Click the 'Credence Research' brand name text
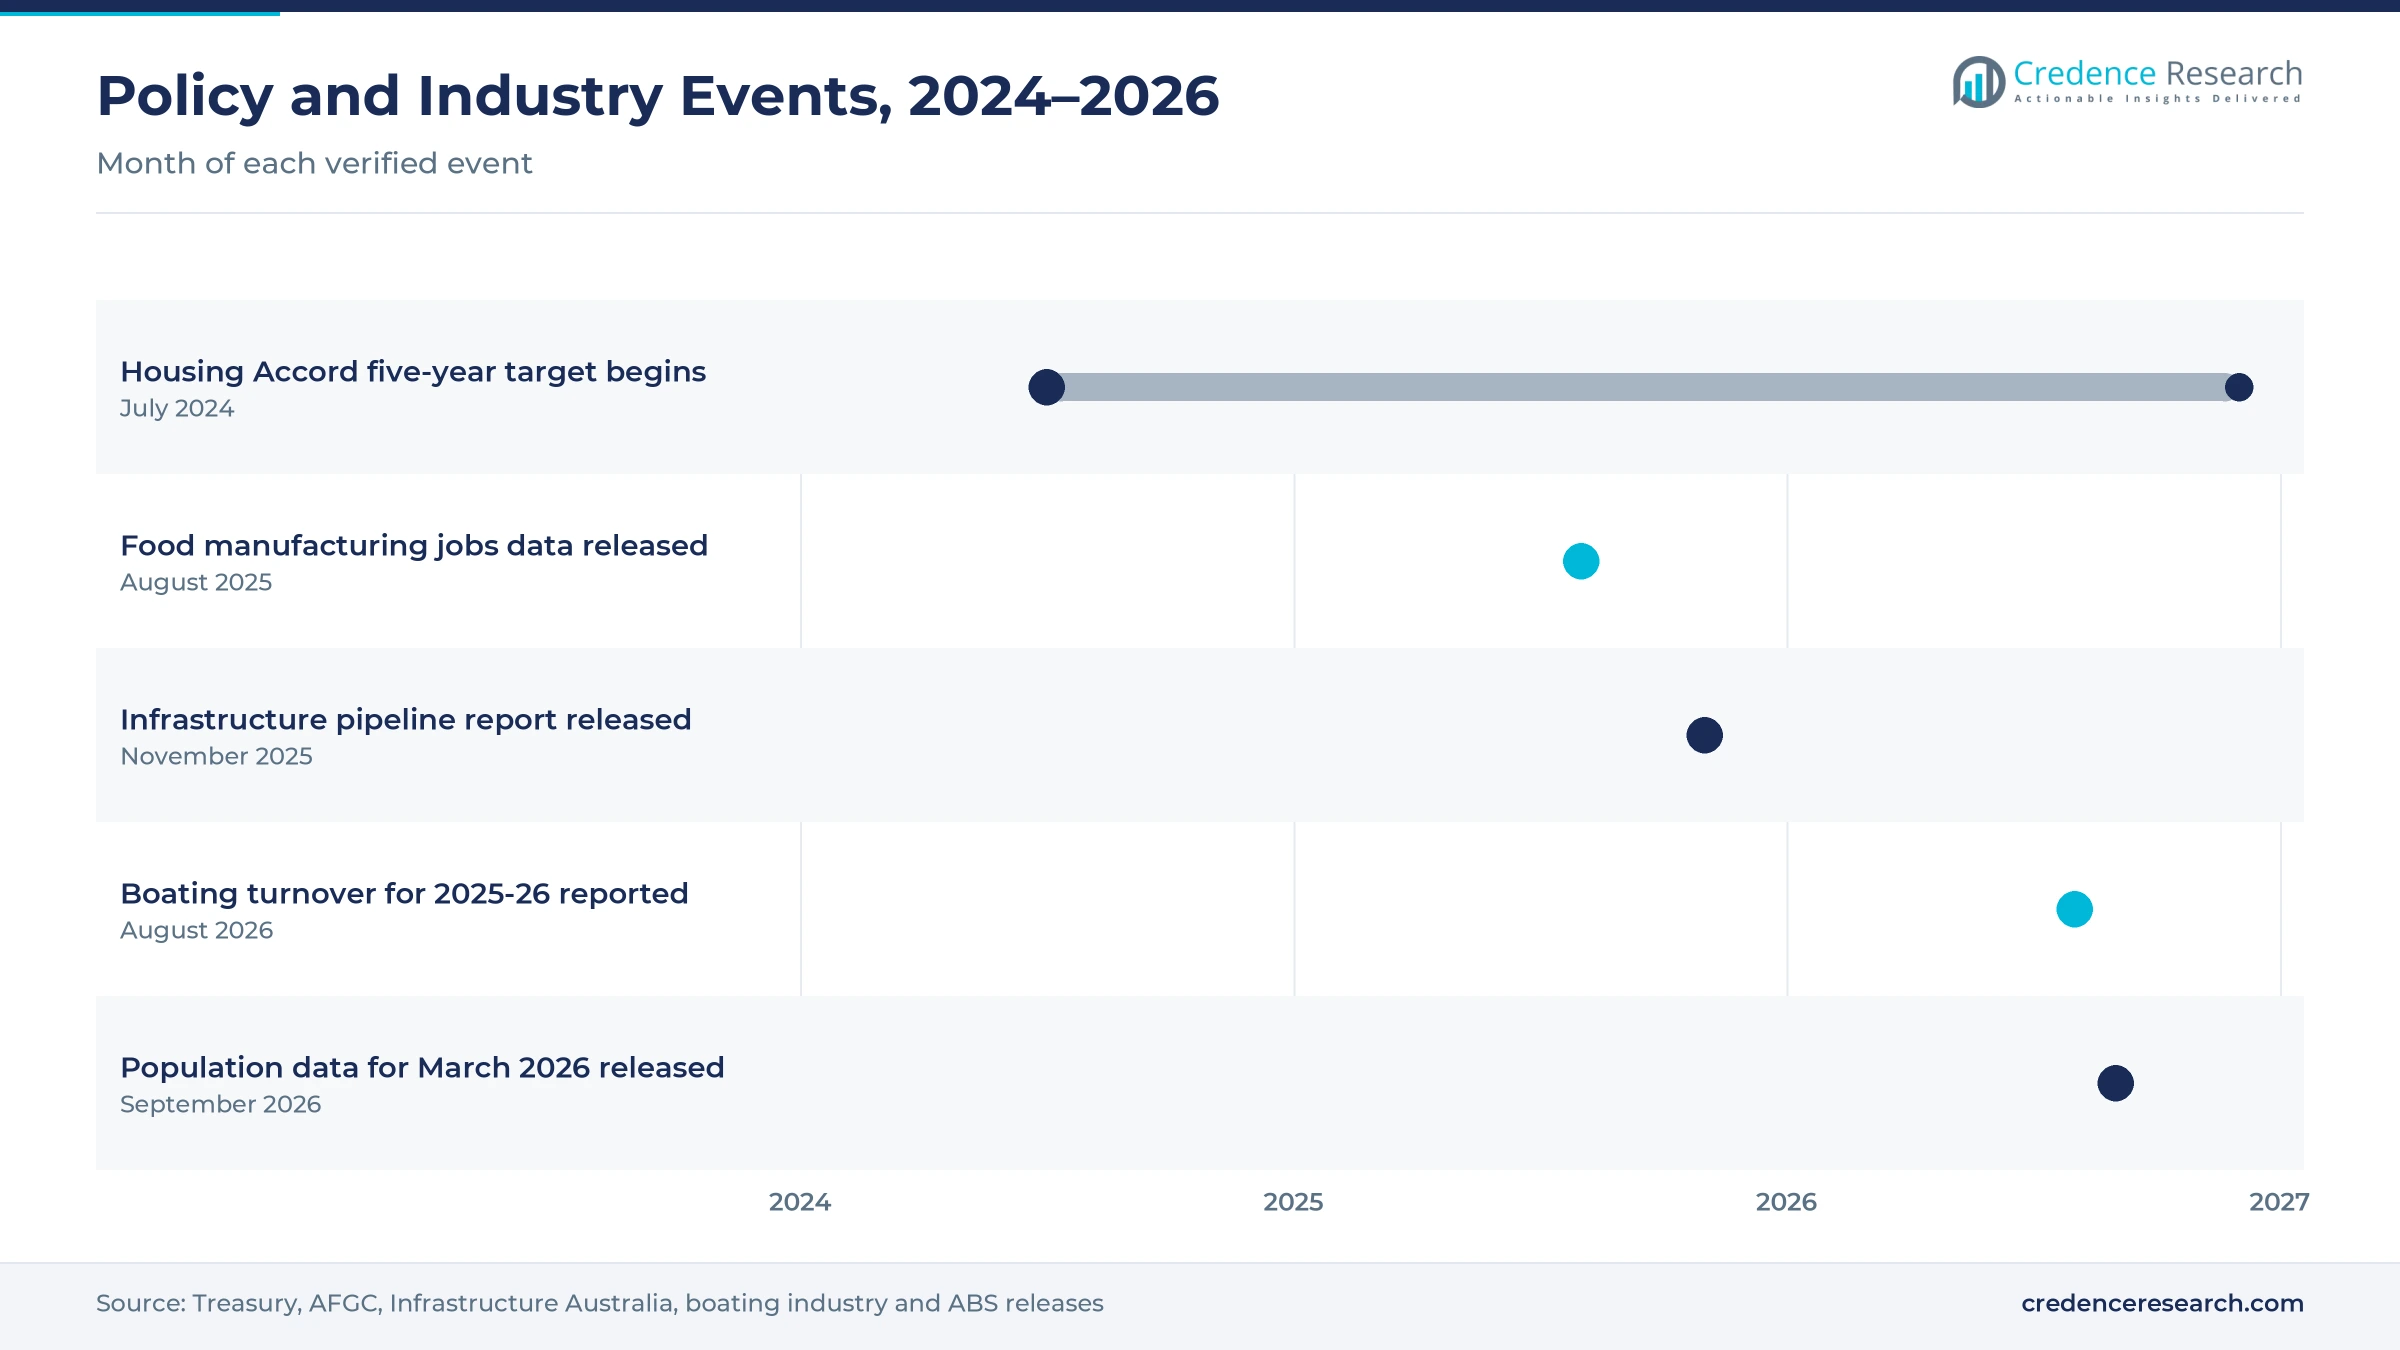 click(2158, 73)
